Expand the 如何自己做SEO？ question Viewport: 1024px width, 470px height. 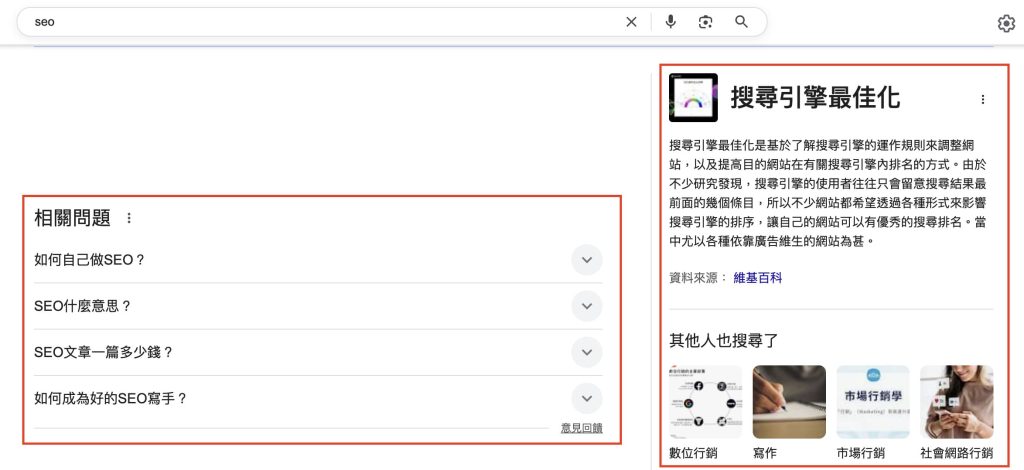click(587, 260)
